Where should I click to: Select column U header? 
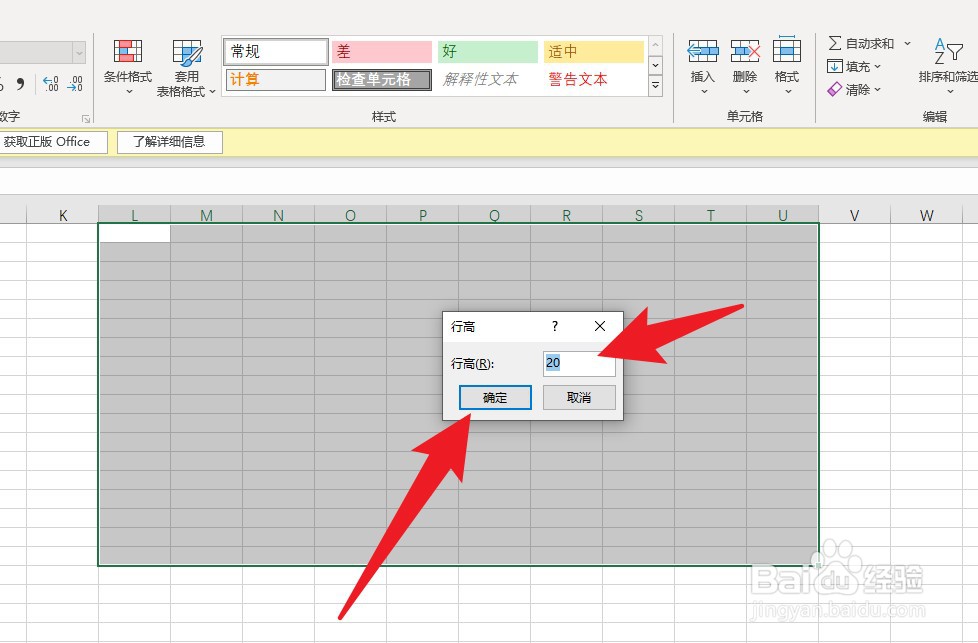pyautogui.click(x=783, y=215)
